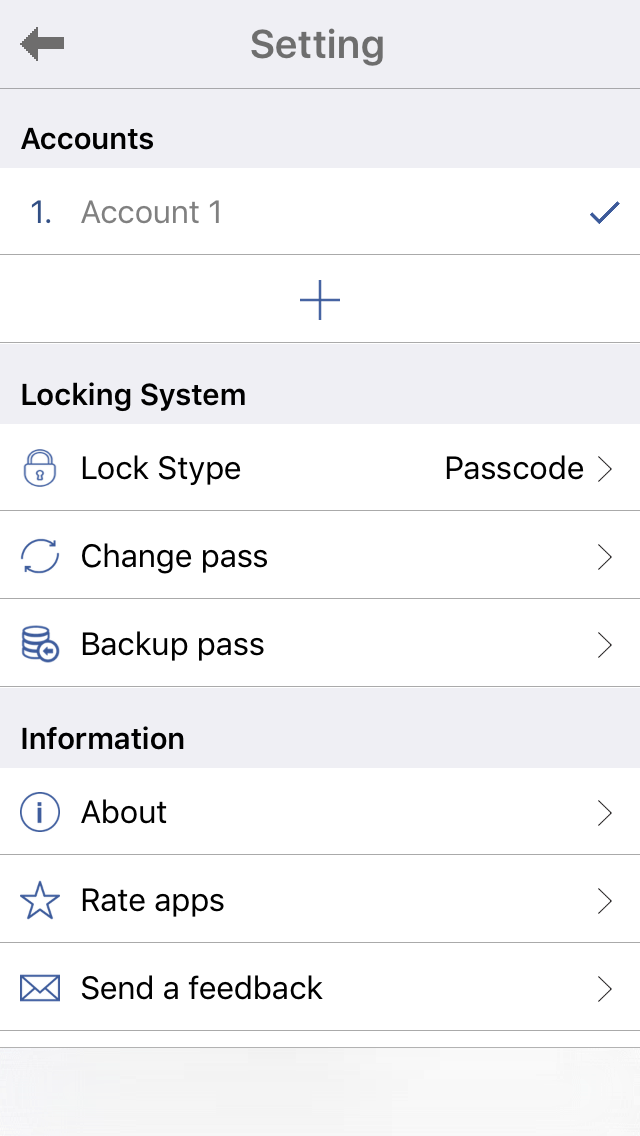Click the About row chevron
The image size is (640, 1136).
[604, 812]
